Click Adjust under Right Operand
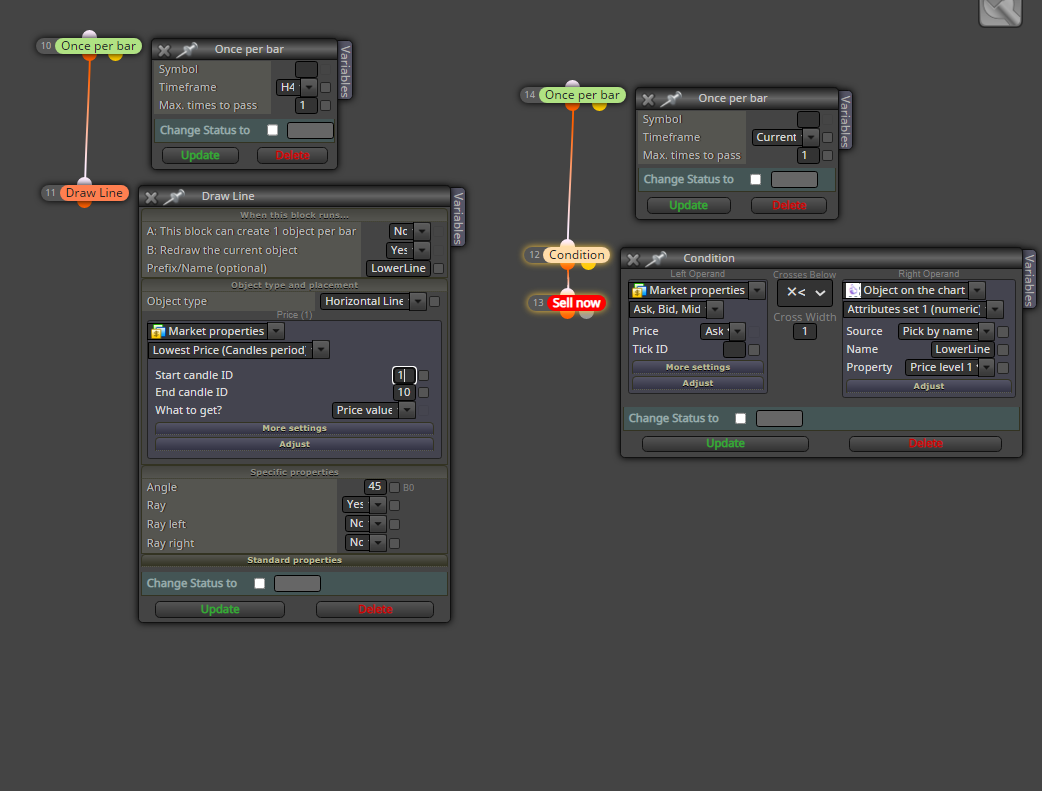 (x=928, y=386)
